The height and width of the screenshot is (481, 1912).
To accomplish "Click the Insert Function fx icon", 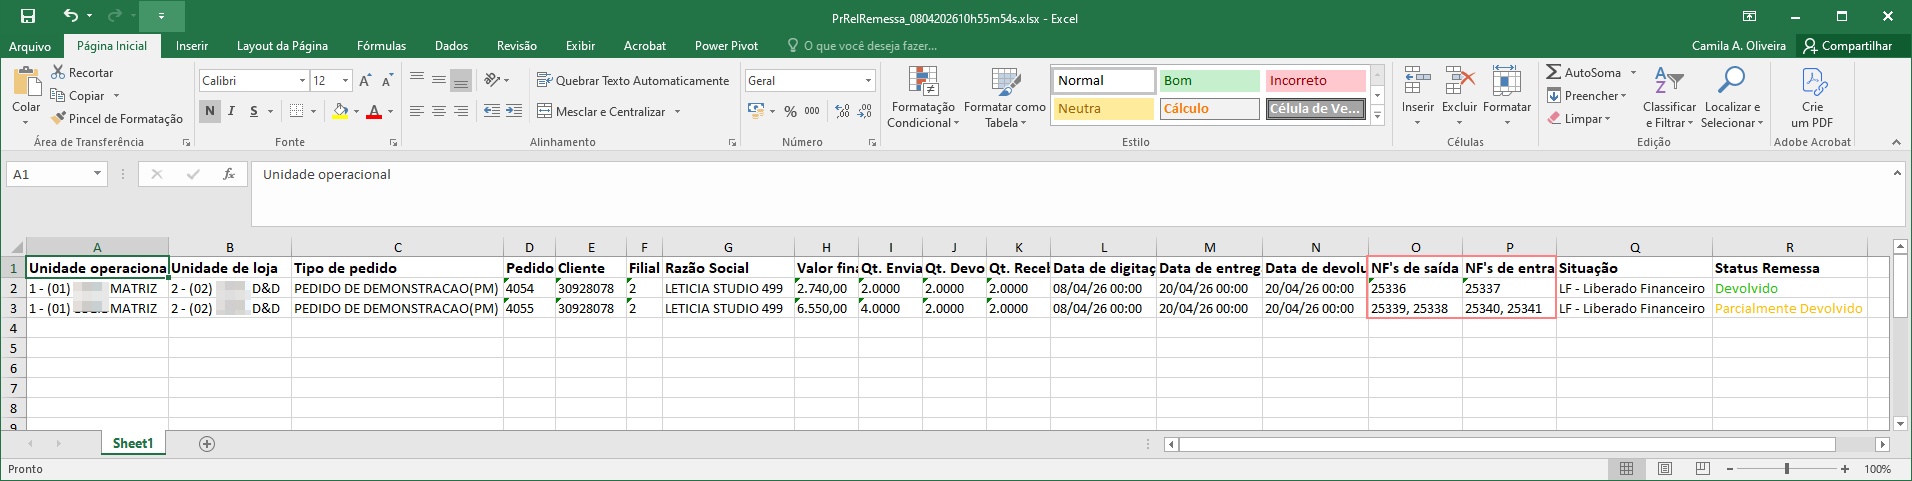I will coord(229,174).
